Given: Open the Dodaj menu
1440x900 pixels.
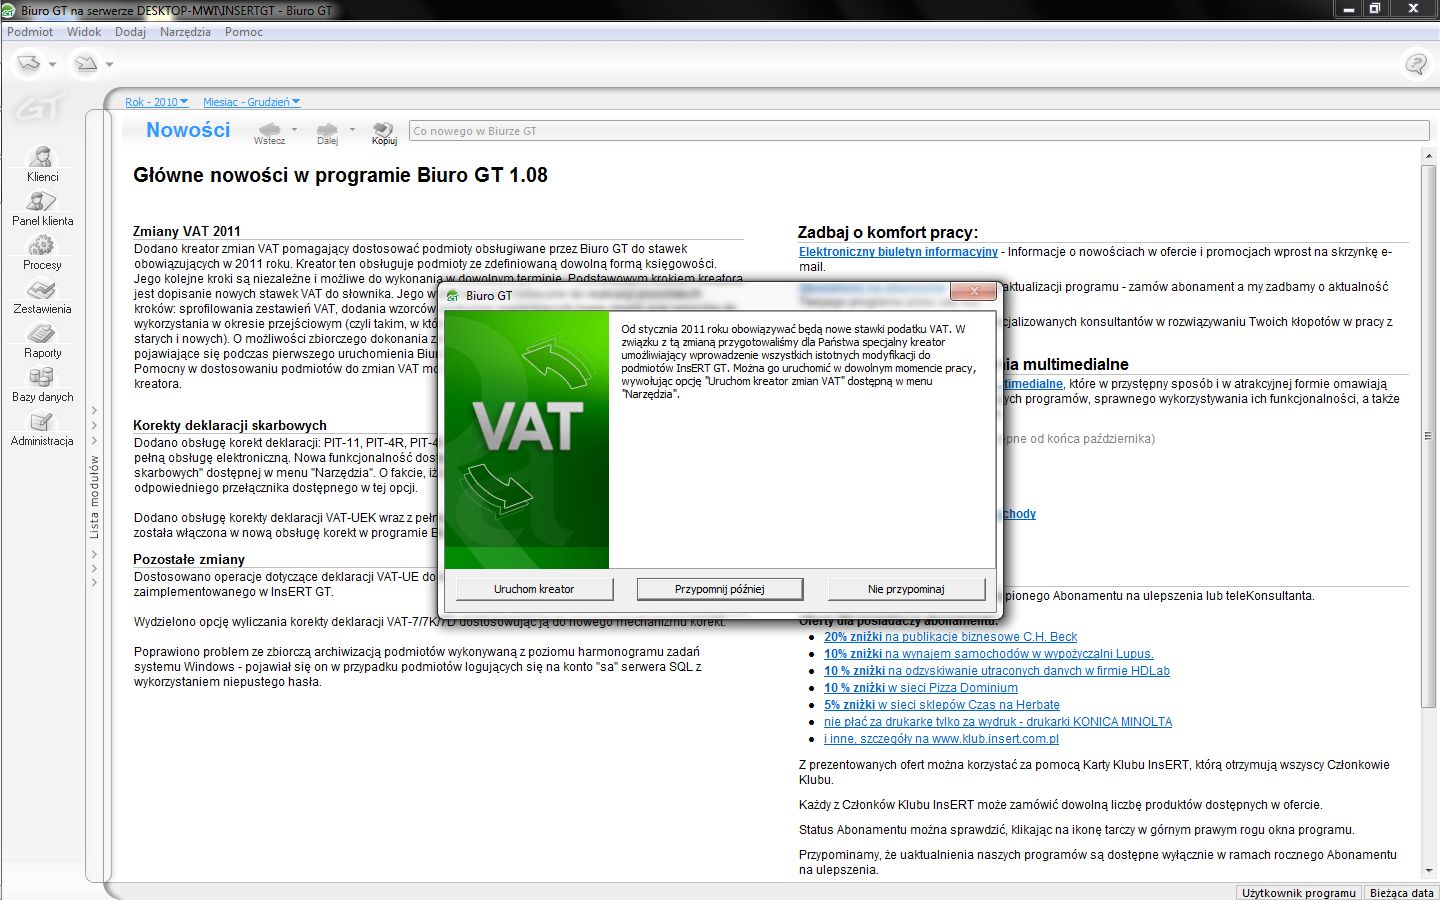Looking at the screenshot, I should point(130,32).
